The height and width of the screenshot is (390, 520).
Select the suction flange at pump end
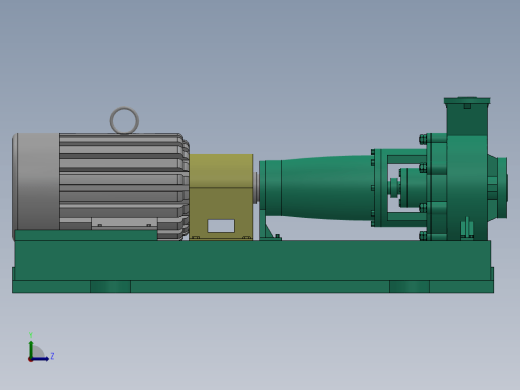502,188
